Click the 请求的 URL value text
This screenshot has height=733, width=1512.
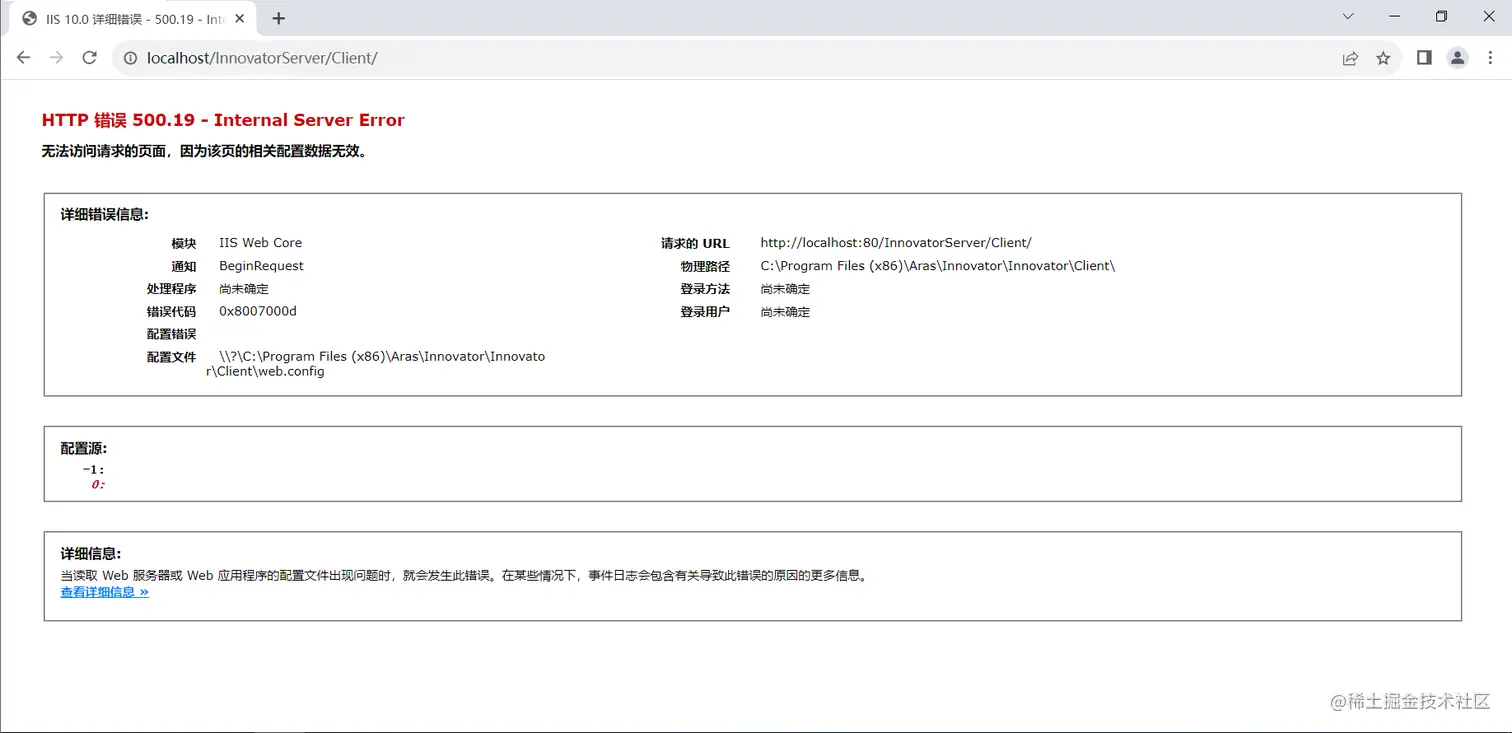(895, 243)
